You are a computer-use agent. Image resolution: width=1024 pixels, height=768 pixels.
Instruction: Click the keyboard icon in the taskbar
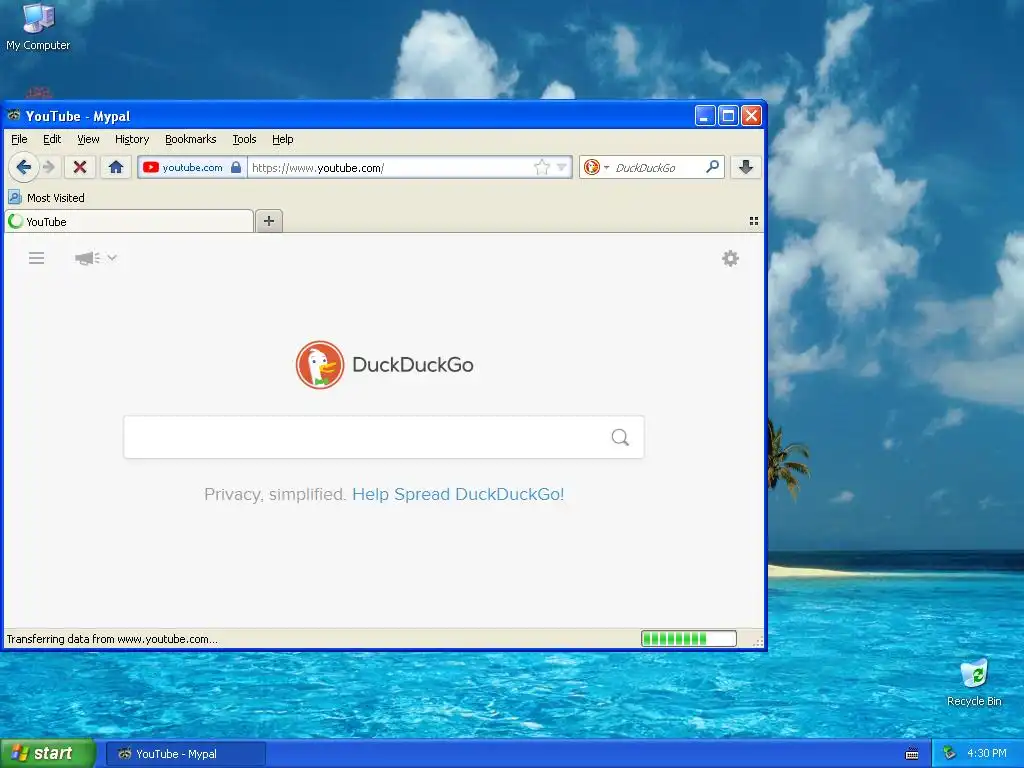tap(912, 754)
